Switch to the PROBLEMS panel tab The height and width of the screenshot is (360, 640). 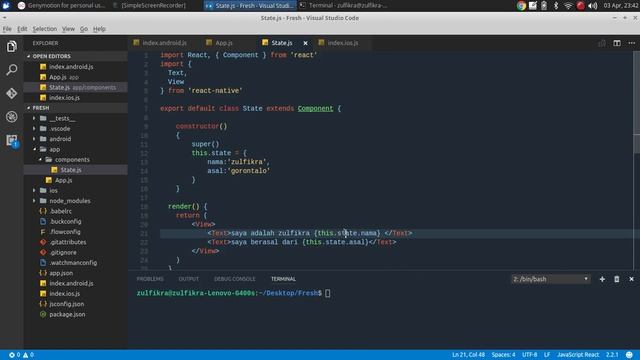coord(150,279)
